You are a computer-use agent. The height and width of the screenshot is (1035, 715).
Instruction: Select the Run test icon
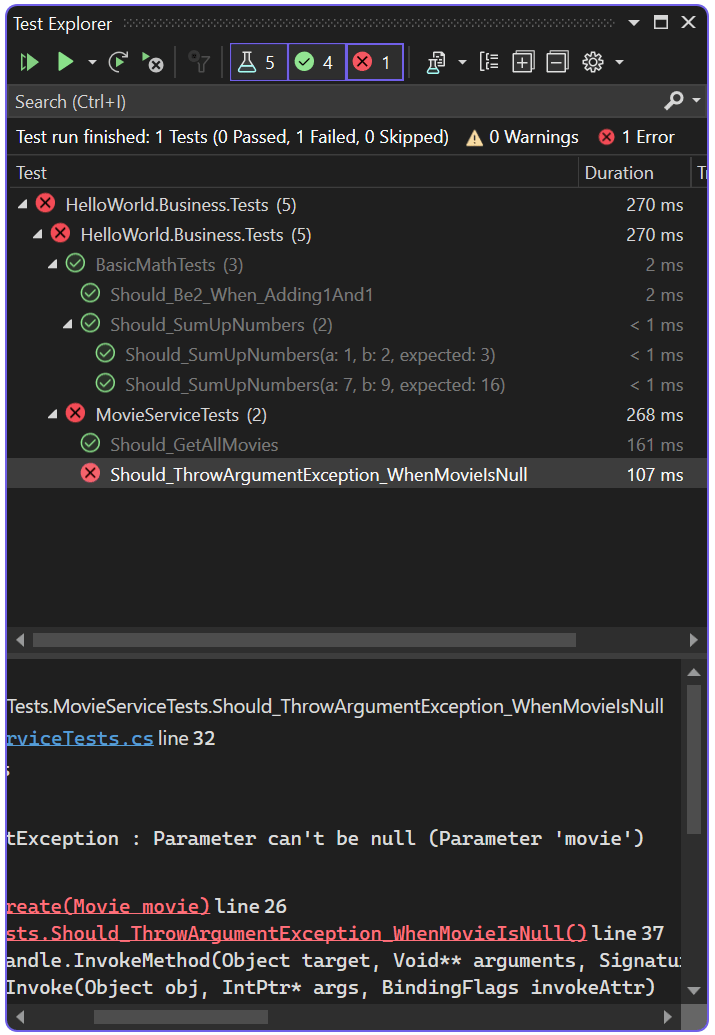pos(63,62)
